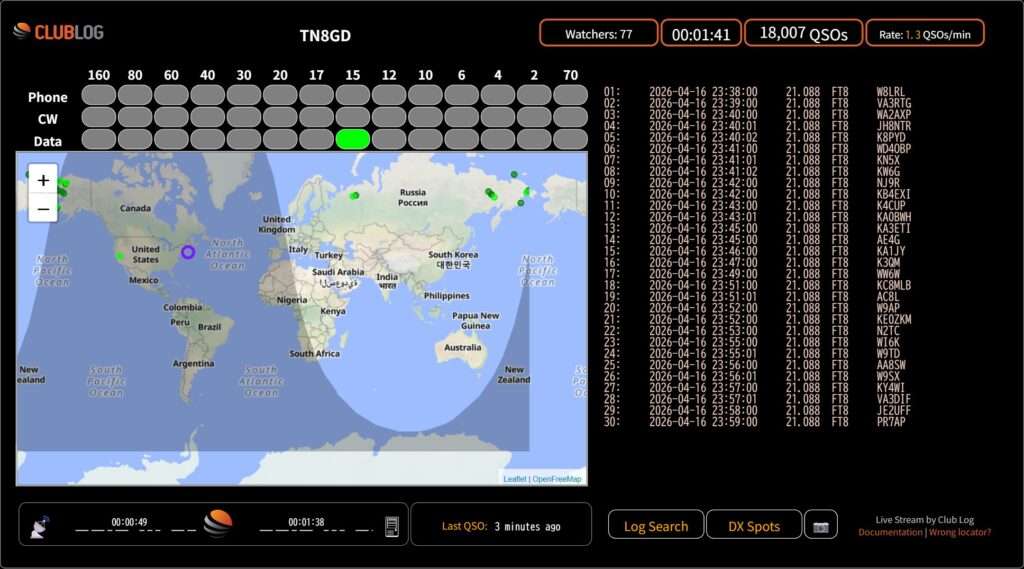
Task: Click the Club Log logo
Action: pyautogui.click(x=58, y=32)
